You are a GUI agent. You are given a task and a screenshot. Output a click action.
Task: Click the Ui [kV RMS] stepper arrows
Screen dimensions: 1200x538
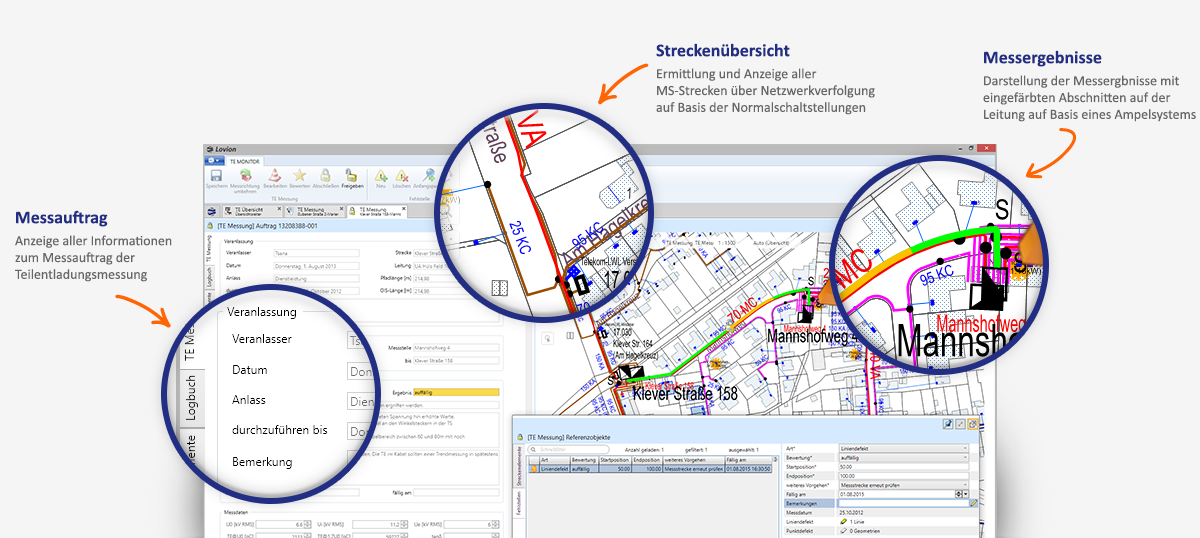pyautogui.click(x=403, y=524)
